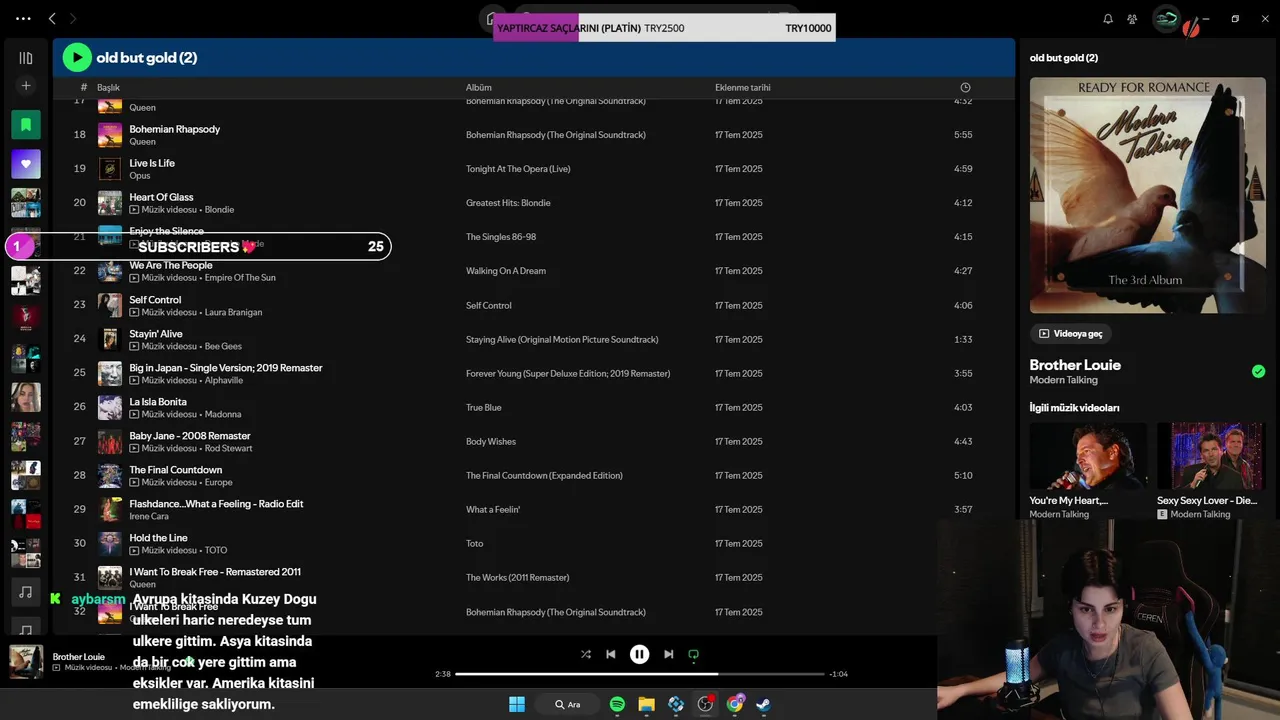Click music video icon in Heart Of Glass row
The width and height of the screenshot is (1280, 720).
coord(134,210)
